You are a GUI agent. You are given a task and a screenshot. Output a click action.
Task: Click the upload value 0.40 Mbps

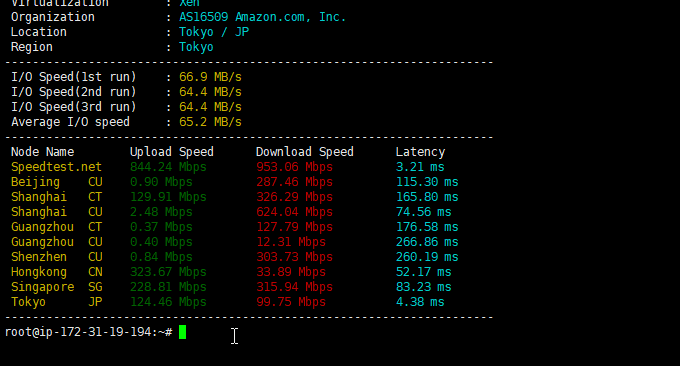[x=161, y=242]
